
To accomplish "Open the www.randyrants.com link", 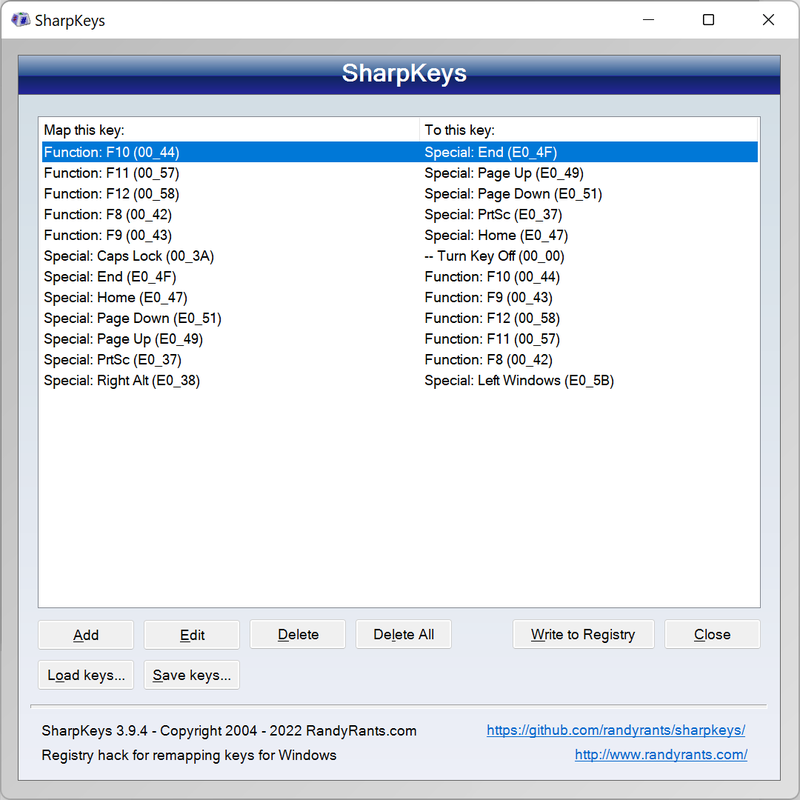I will coord(661,755).
